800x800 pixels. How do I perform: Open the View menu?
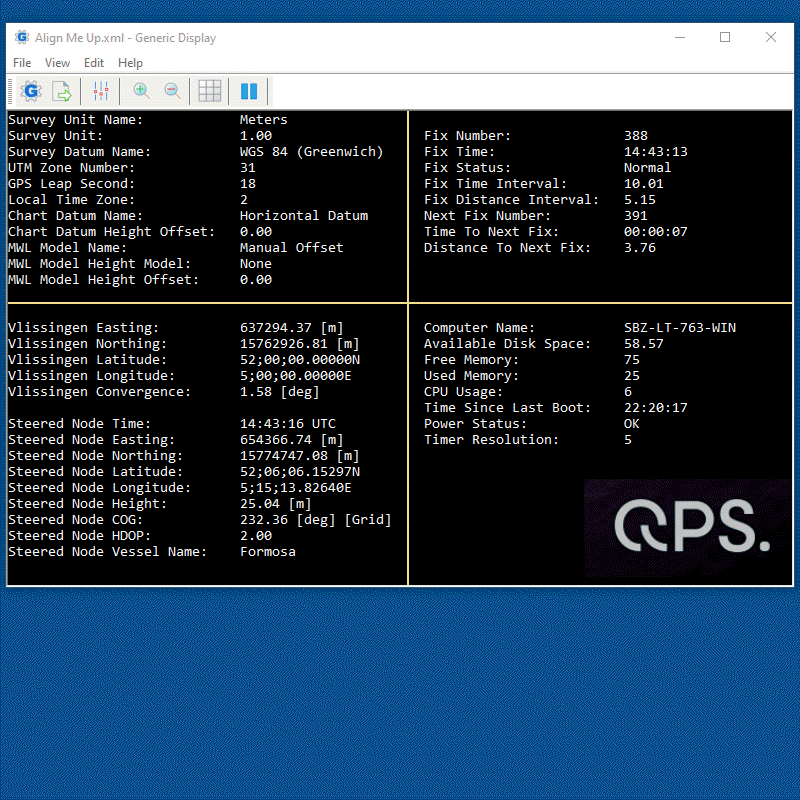57,62
